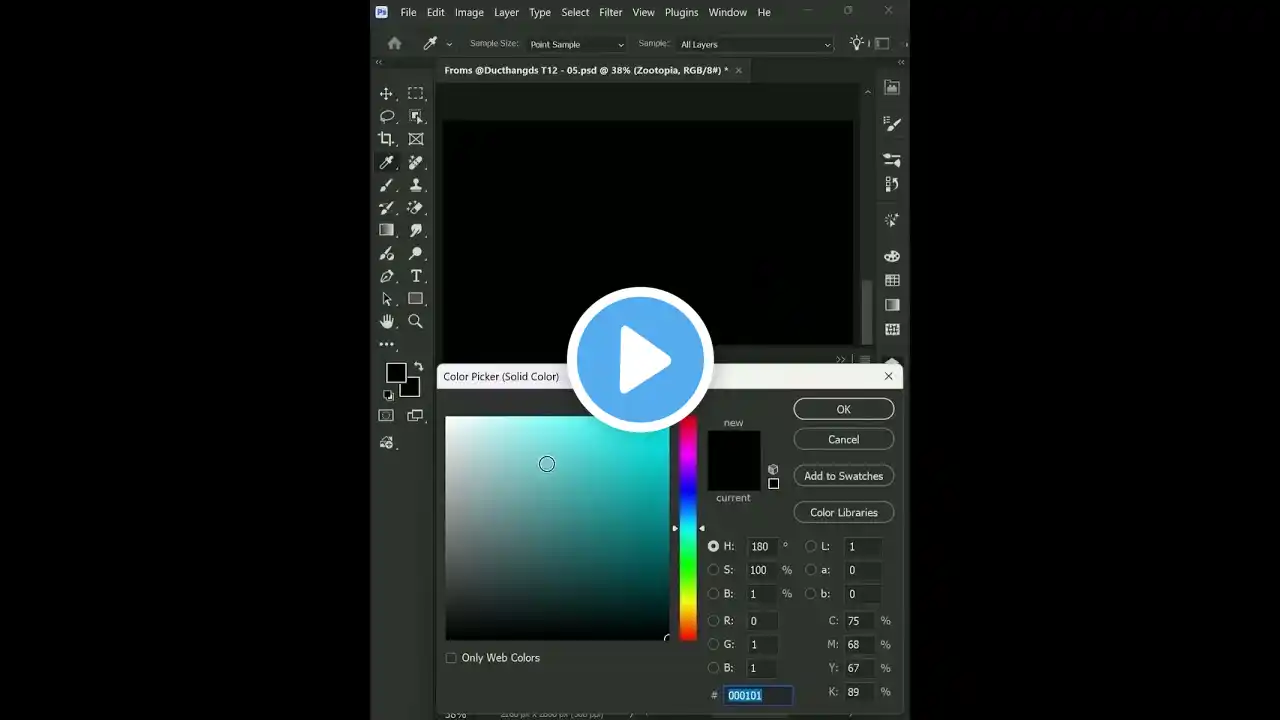Select the Object Selection tool

coord(416,117)
